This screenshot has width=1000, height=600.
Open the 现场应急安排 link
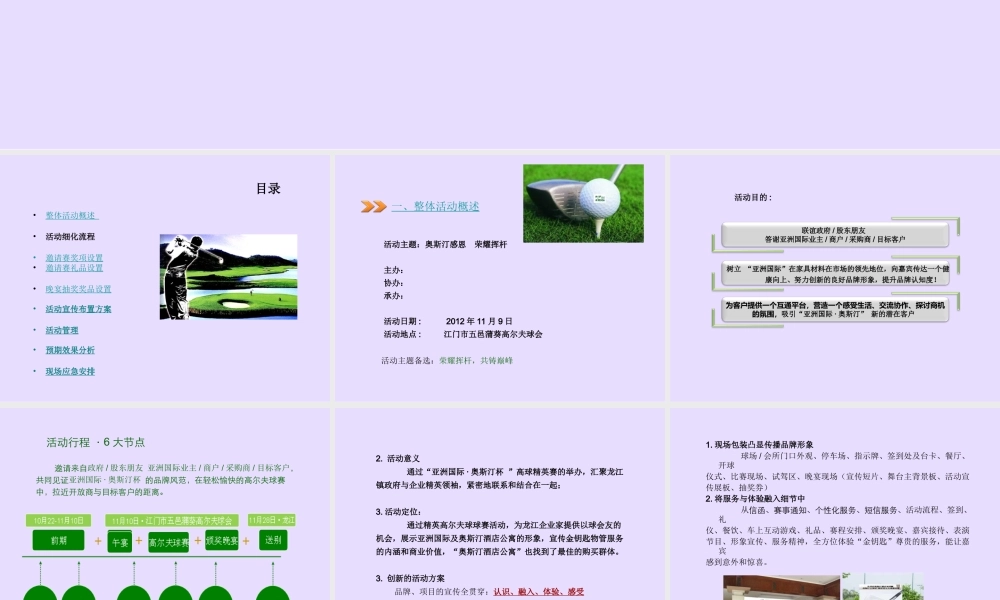[x=70, y=371]
